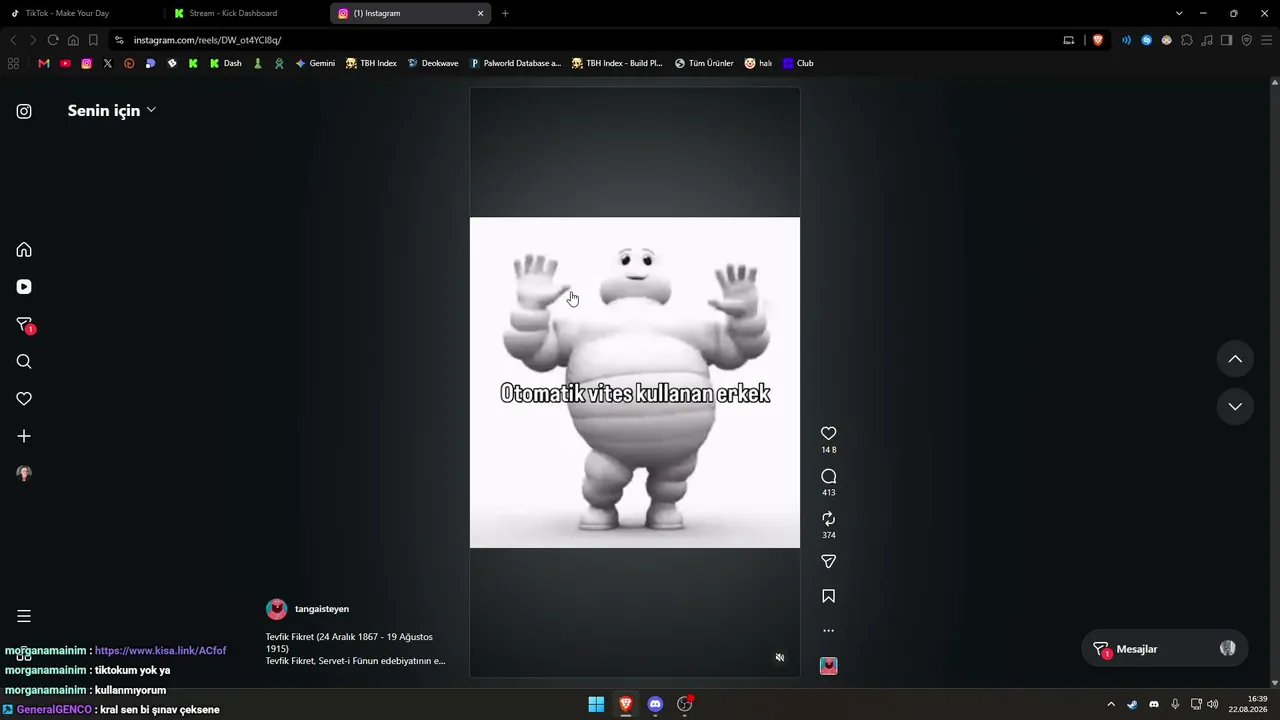Open the Deokwave bookmark
The width and height of the screenshot is (1280, 720).
[433, 63]
